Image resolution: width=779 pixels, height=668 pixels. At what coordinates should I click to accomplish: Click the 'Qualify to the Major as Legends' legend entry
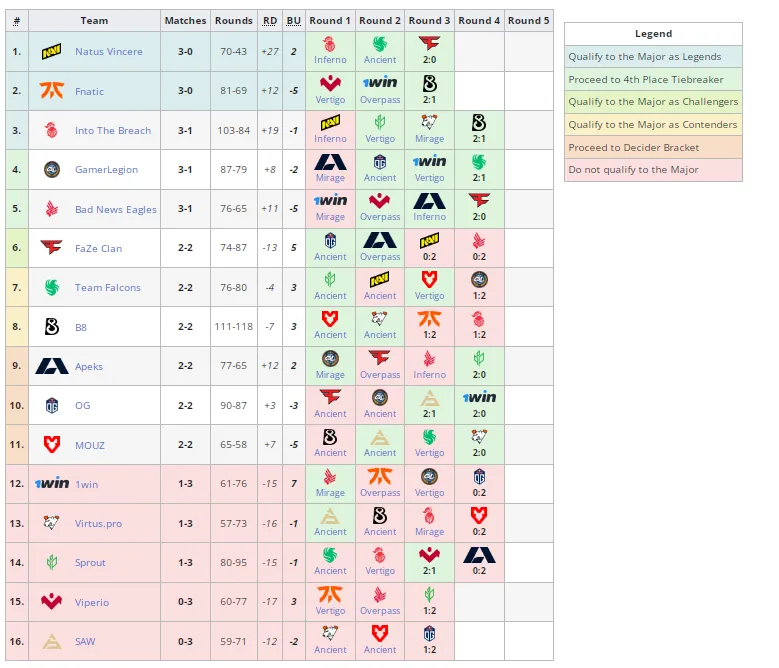coord(653,57)
